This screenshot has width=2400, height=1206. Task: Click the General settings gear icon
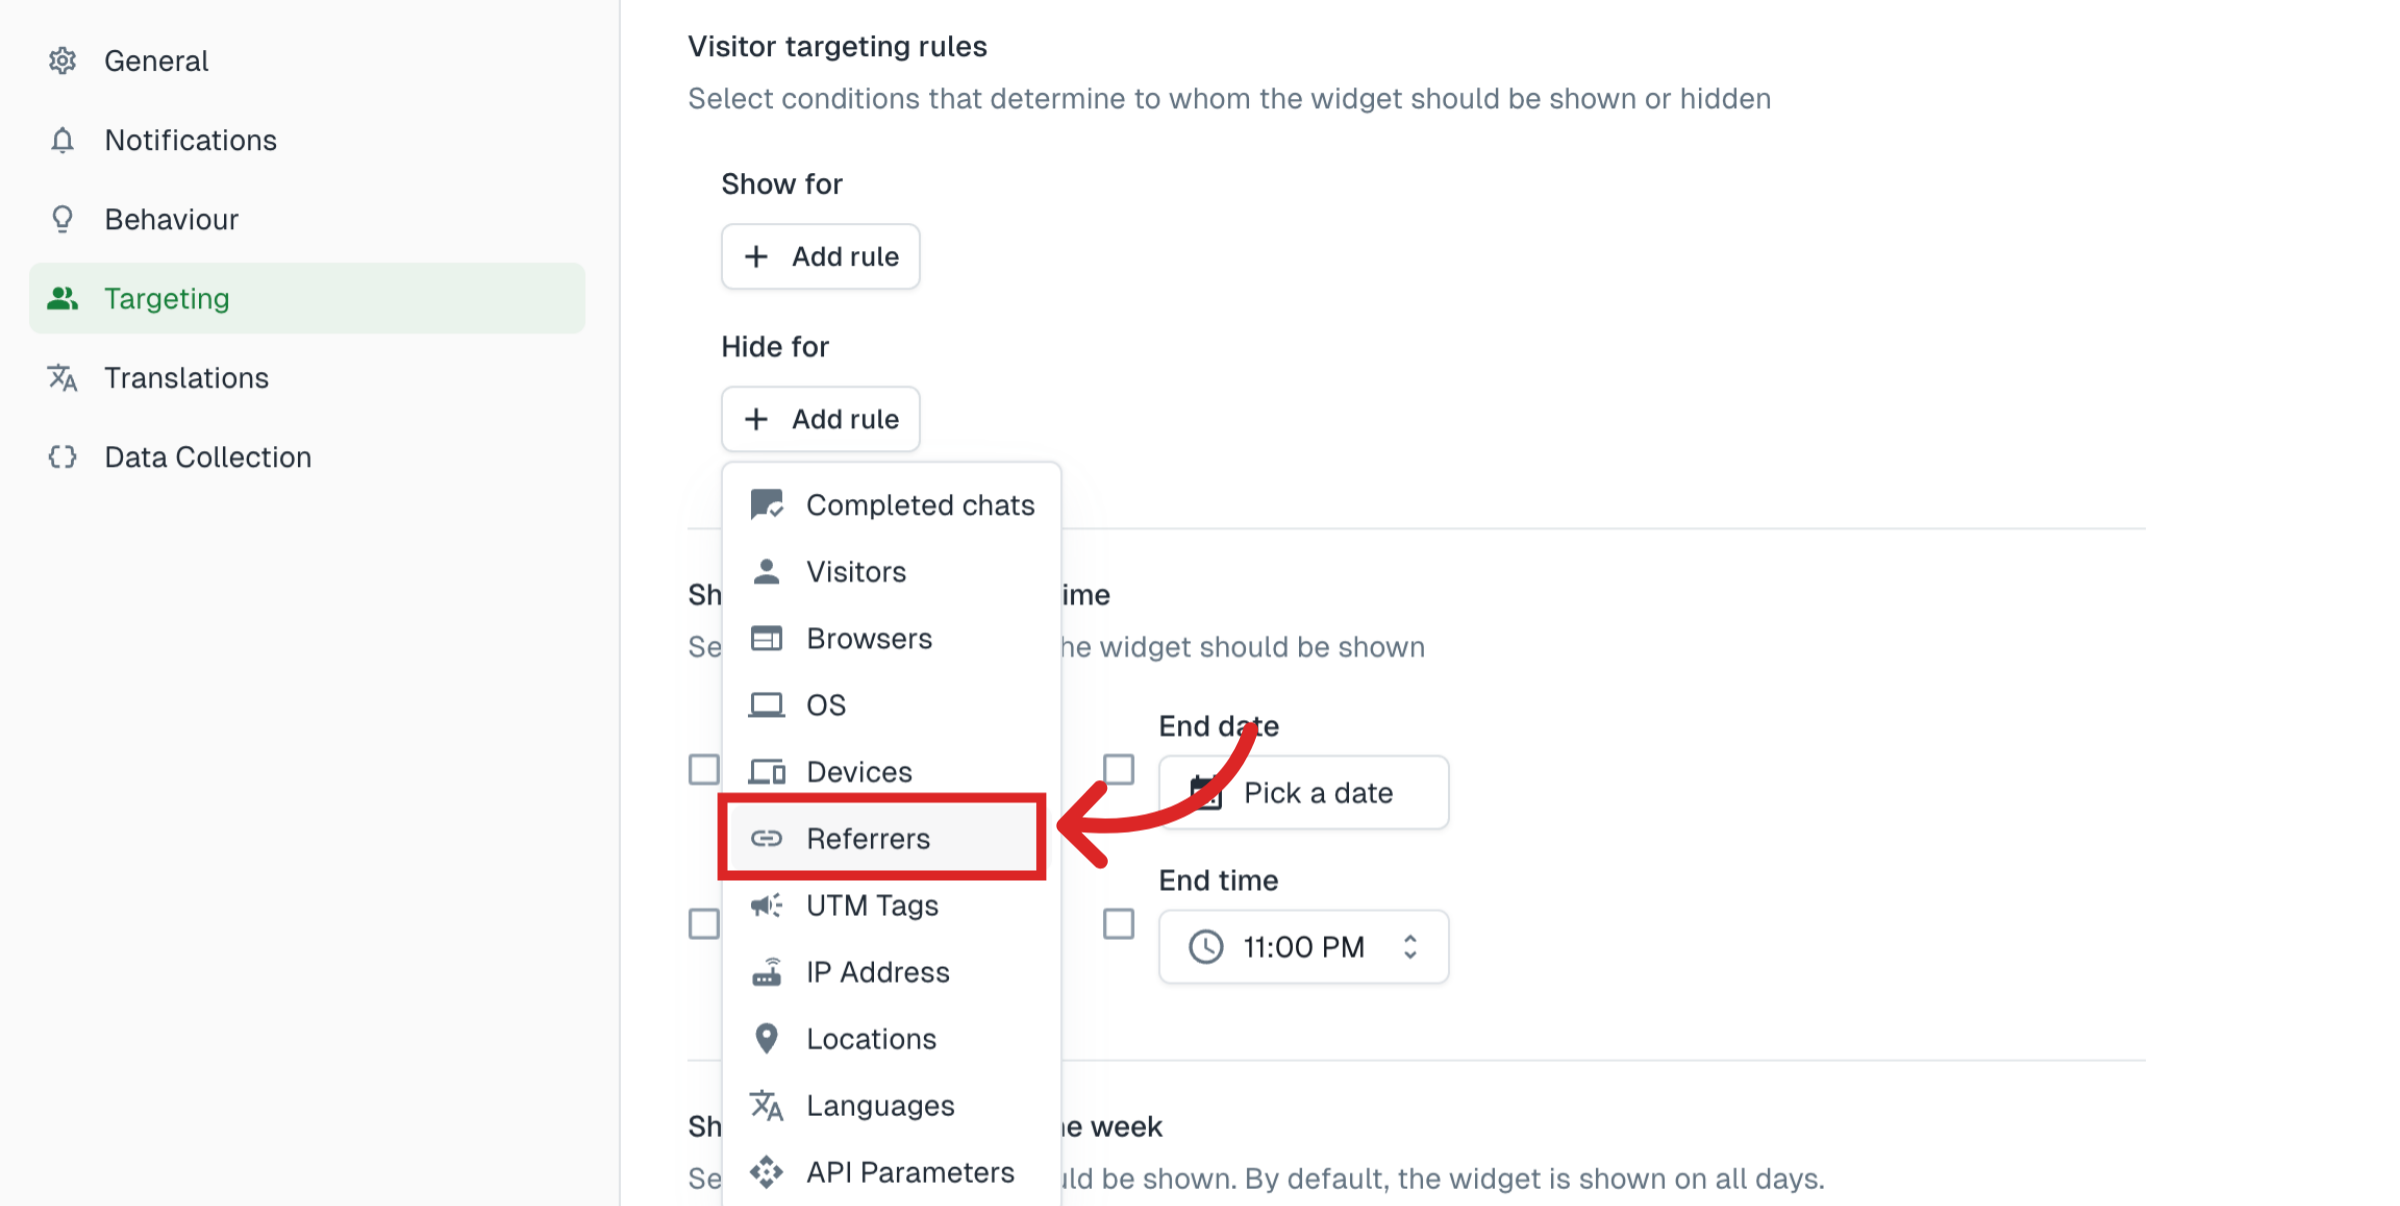pos(62,60)
